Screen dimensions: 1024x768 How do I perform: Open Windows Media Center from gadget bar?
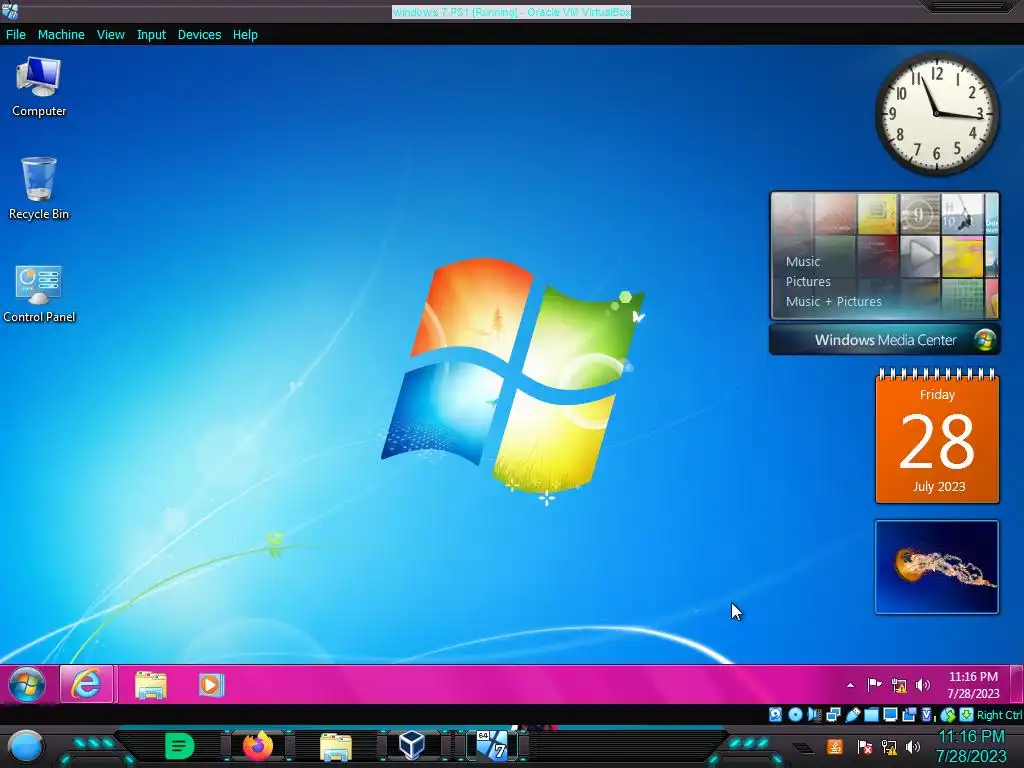click(x=885, y=340)
